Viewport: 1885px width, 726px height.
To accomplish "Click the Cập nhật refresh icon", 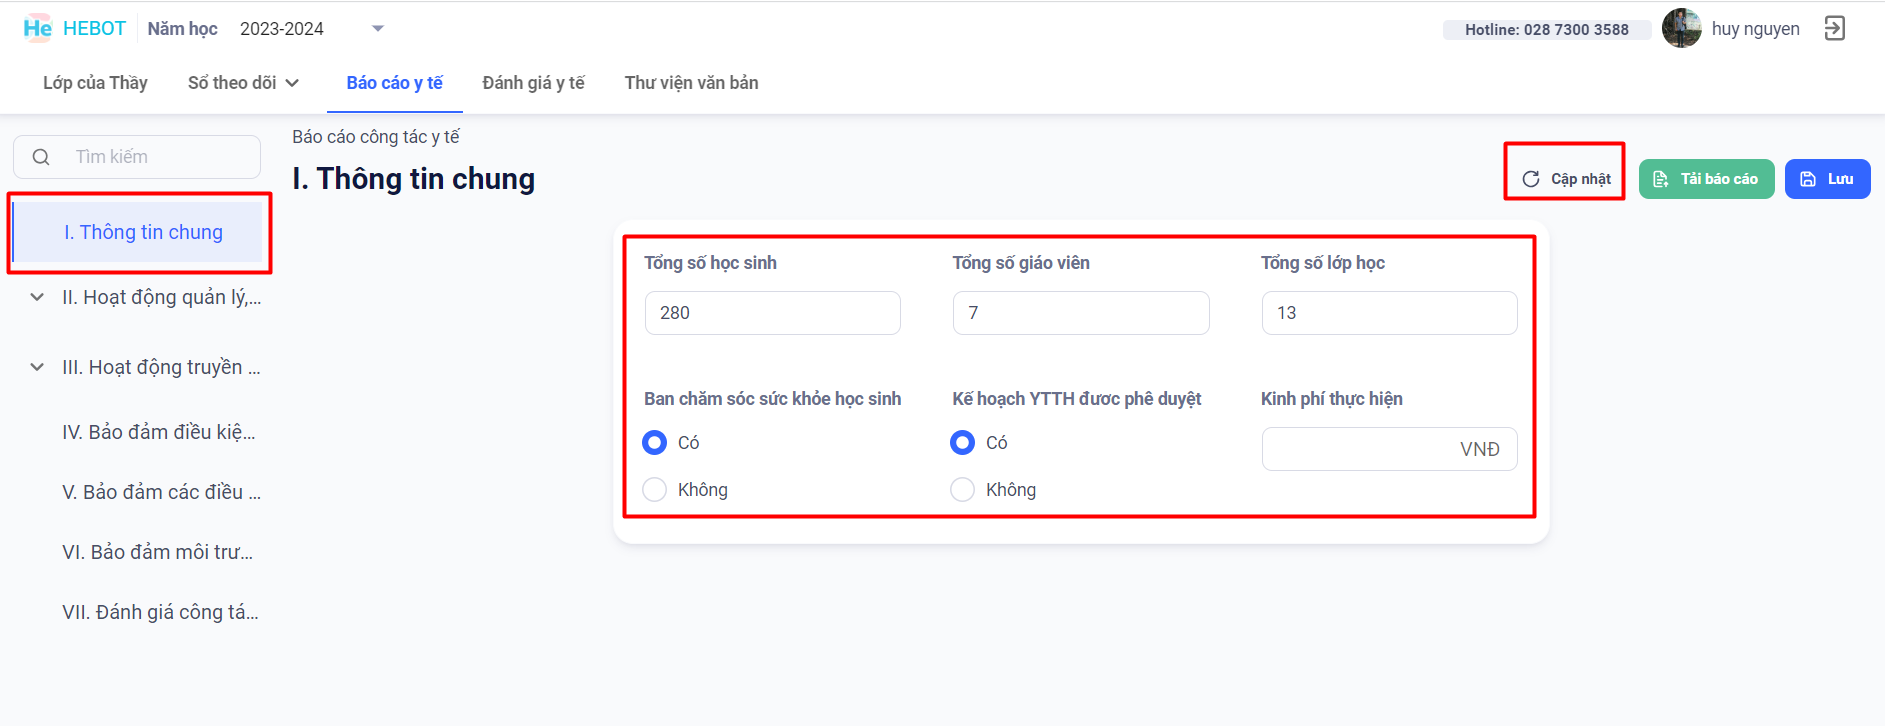I will pyautogui.click(x=1530, y=179).
